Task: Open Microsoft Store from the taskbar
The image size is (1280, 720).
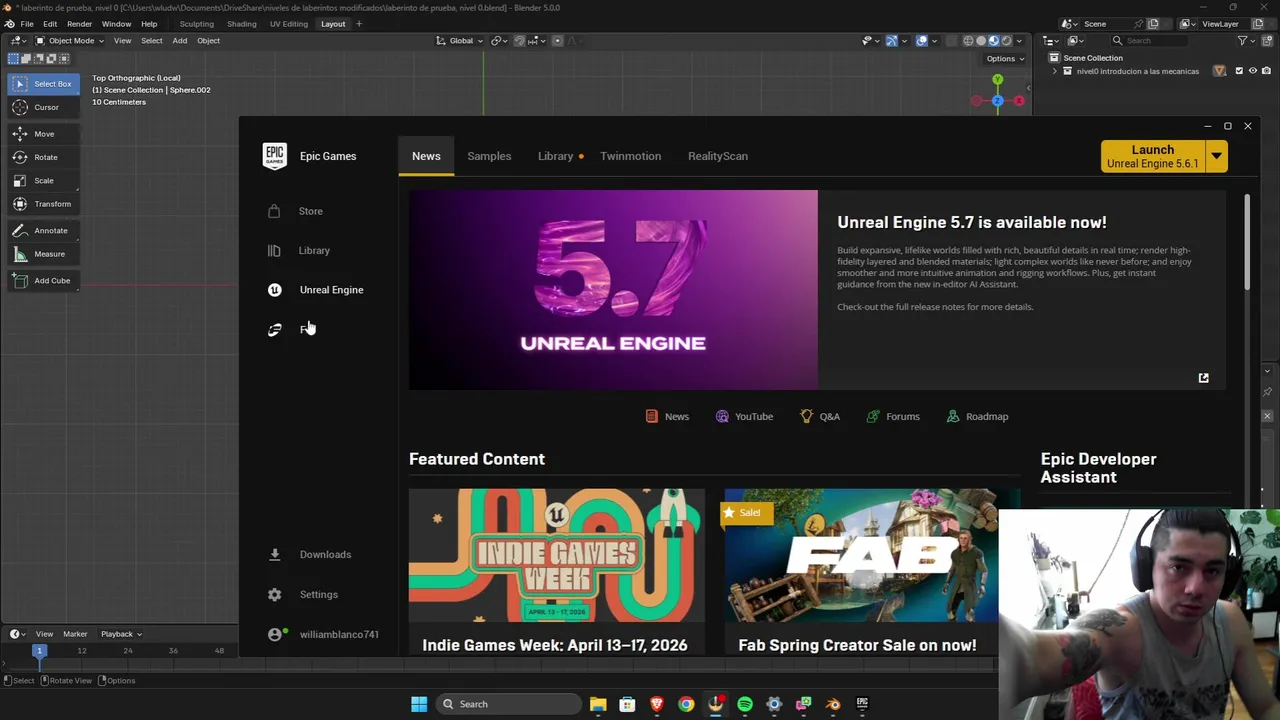Action: click(627, 704)
